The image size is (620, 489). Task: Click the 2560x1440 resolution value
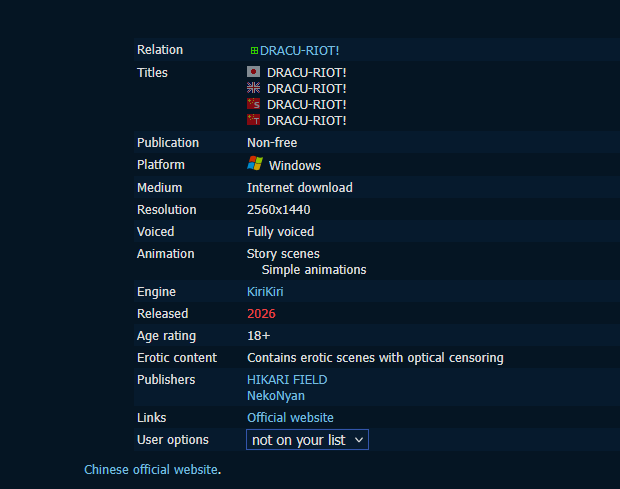[x=279, y=210]
